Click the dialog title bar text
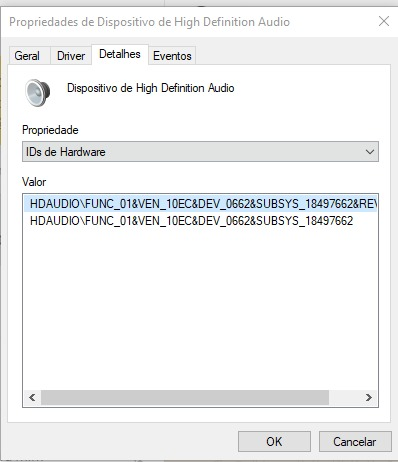Screen dimensions: 398x462 pos(149,22)
